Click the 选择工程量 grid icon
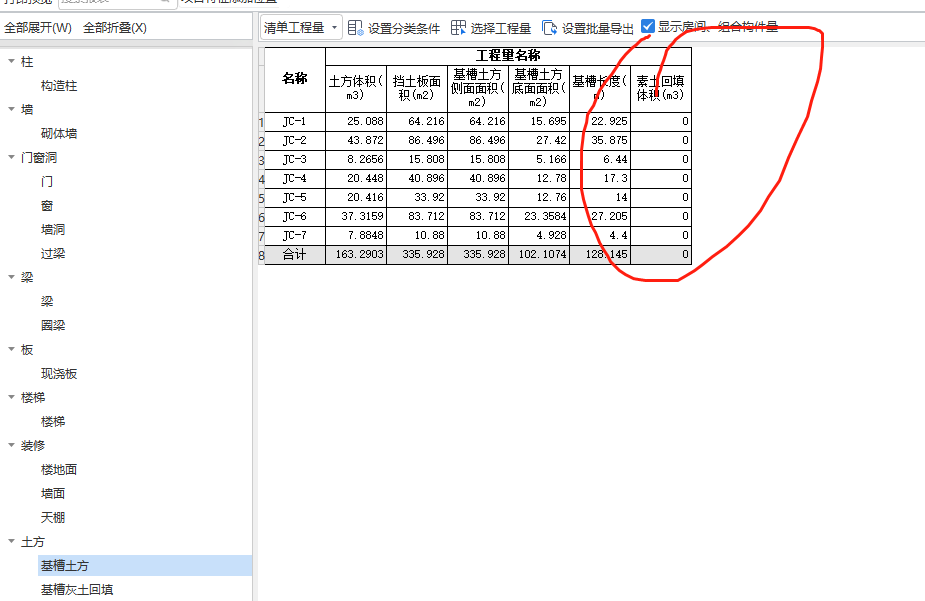This screenshot has height=601, width=925. pos(458,28)
